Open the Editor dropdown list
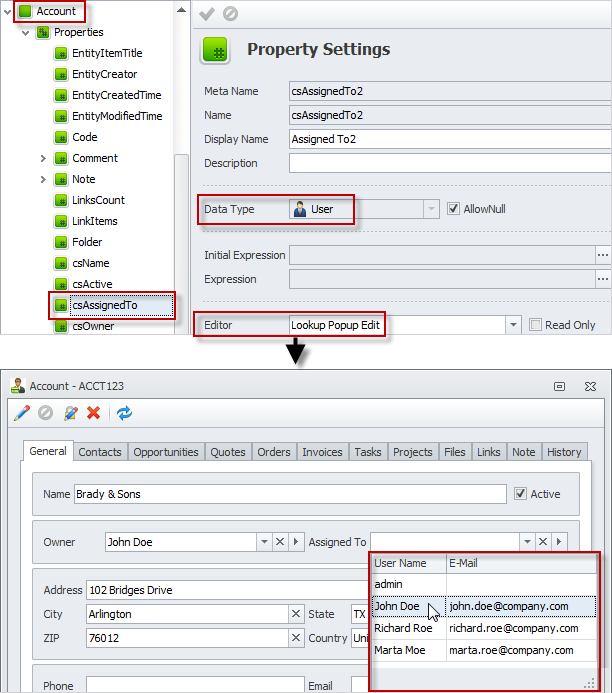This screenshot has width=612, height=693. point(513,325)
